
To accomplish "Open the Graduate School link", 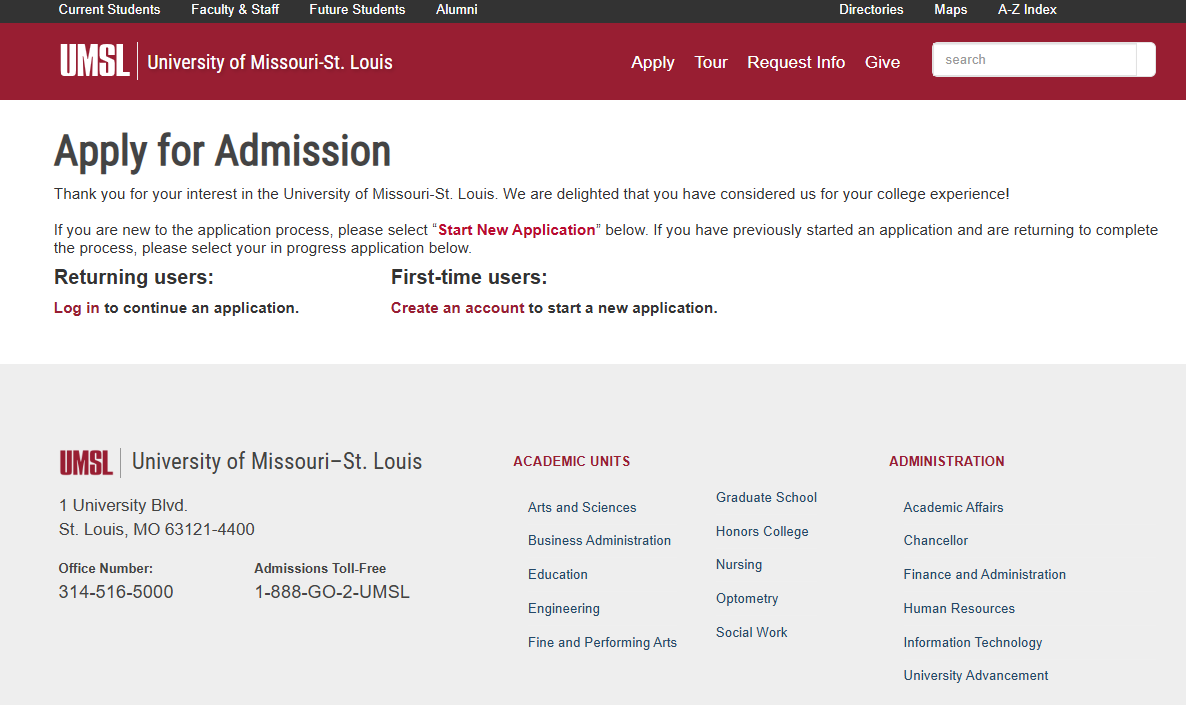I will (x=766, y=497).
